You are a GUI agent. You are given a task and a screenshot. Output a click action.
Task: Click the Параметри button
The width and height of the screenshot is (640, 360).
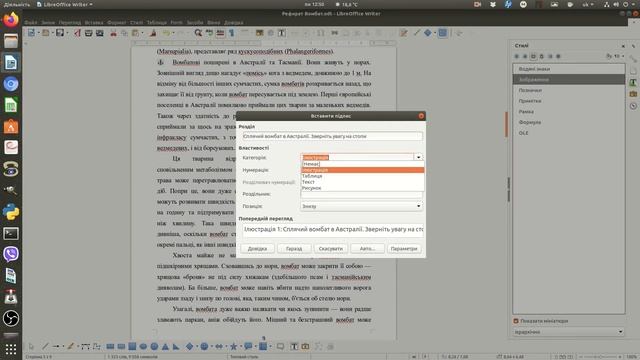(x=404, y=249)
